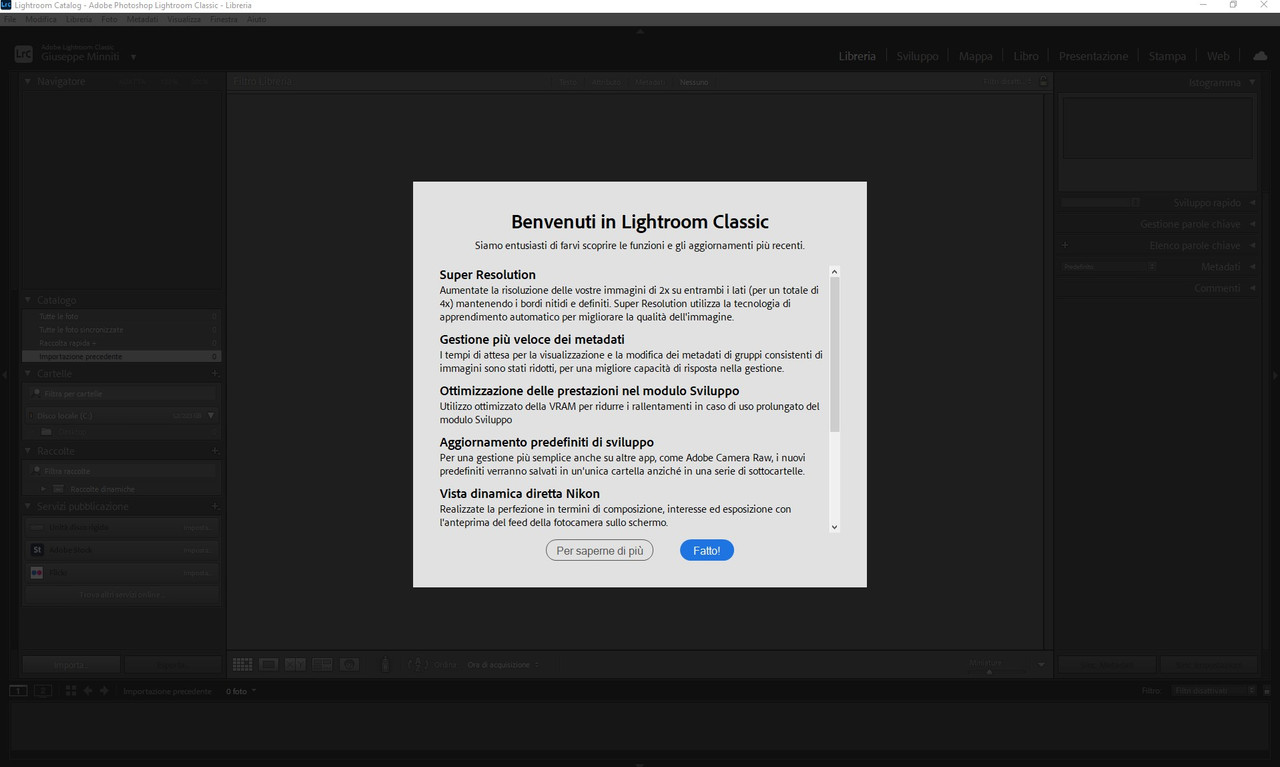The height and width of the screenshot is (767, 1280).
Task: Open the Visualizza menu
Action: tap(184, 19)
